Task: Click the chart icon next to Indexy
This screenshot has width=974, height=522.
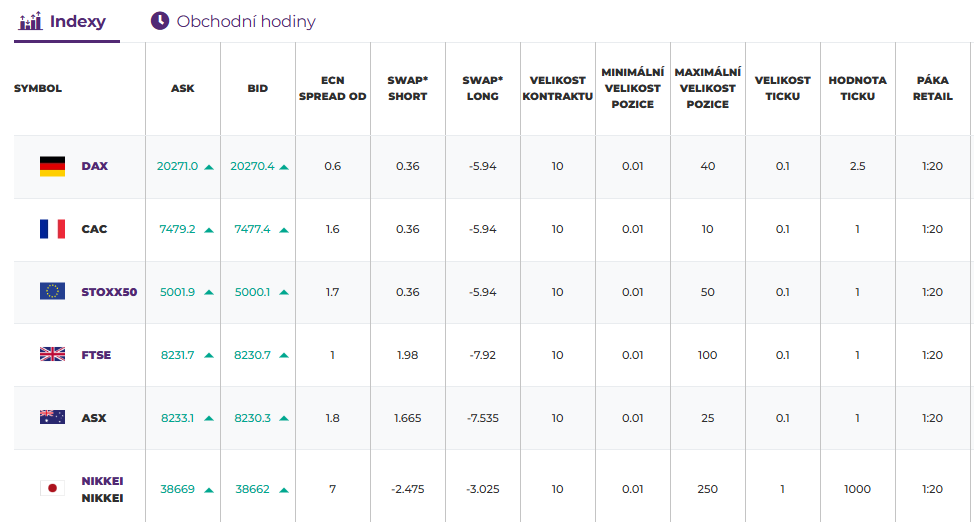Action: [31, 21]
